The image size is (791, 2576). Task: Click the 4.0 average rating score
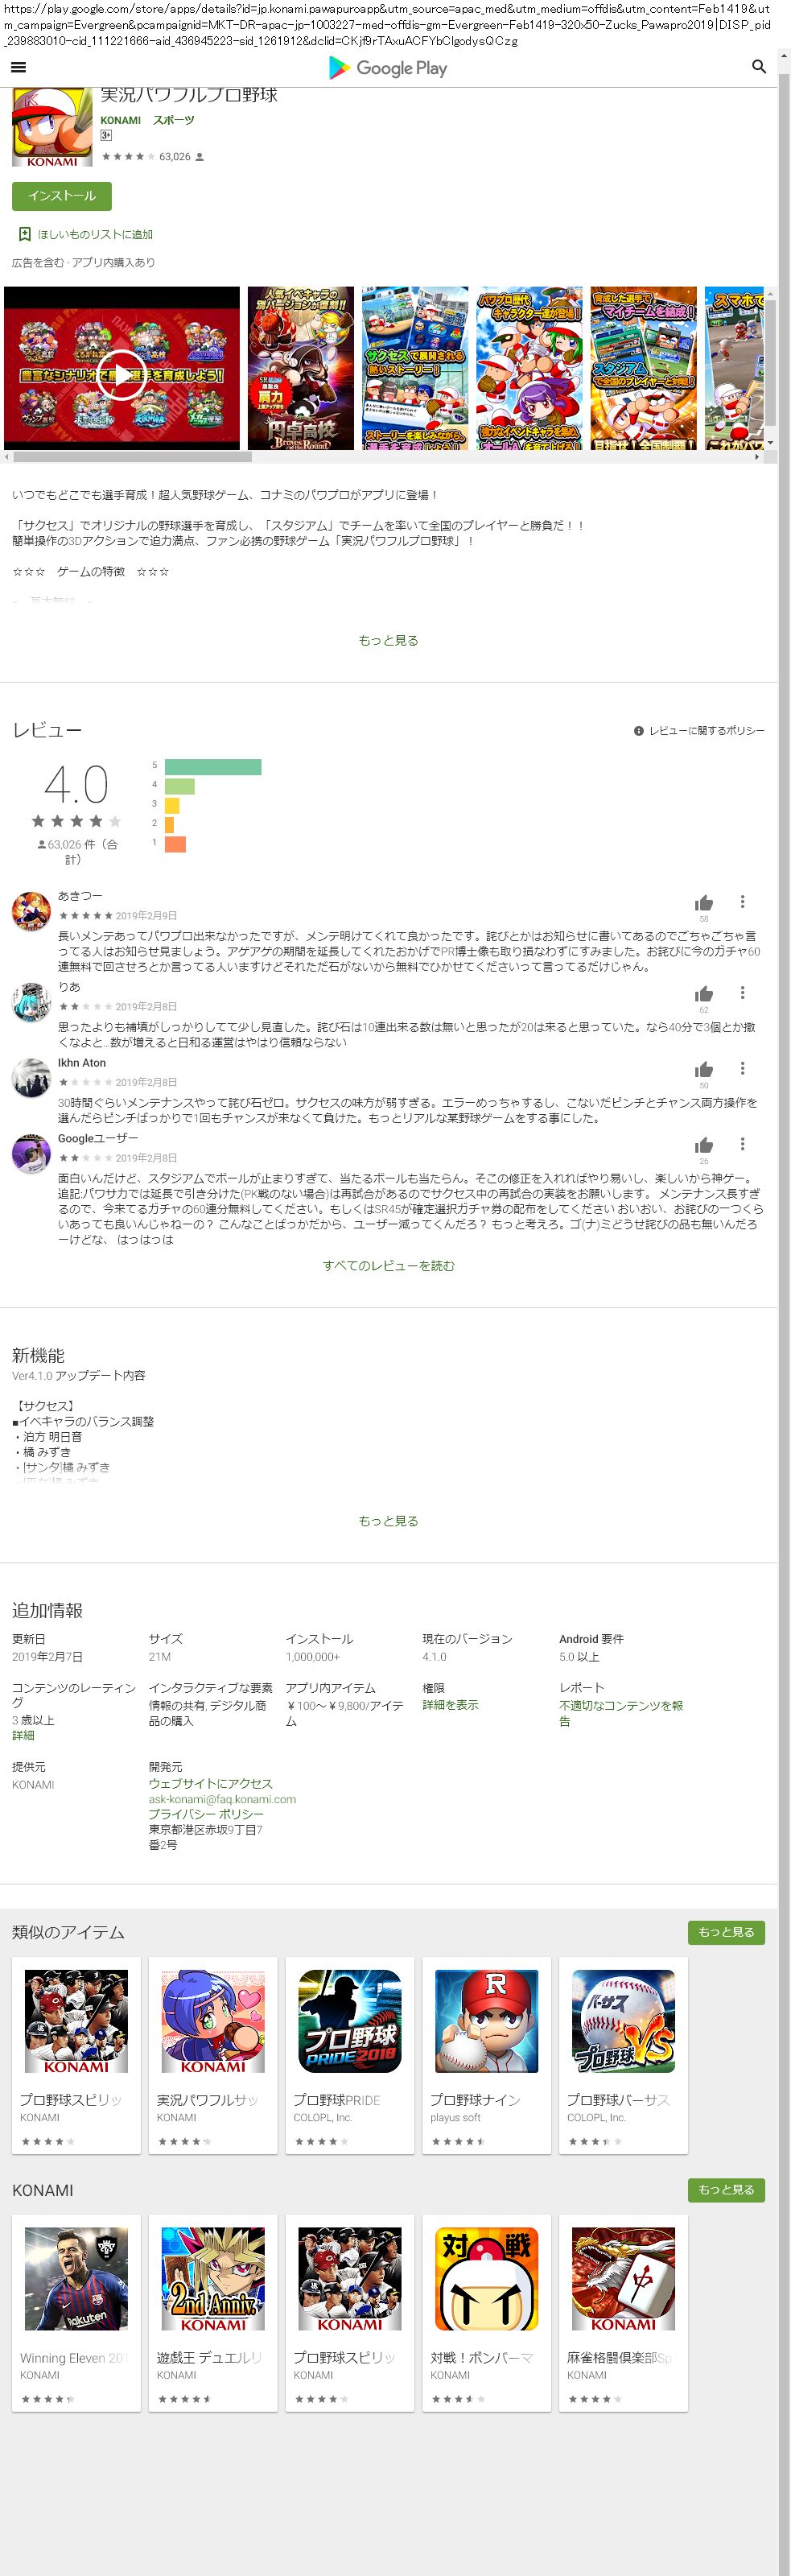coord(76,784)
